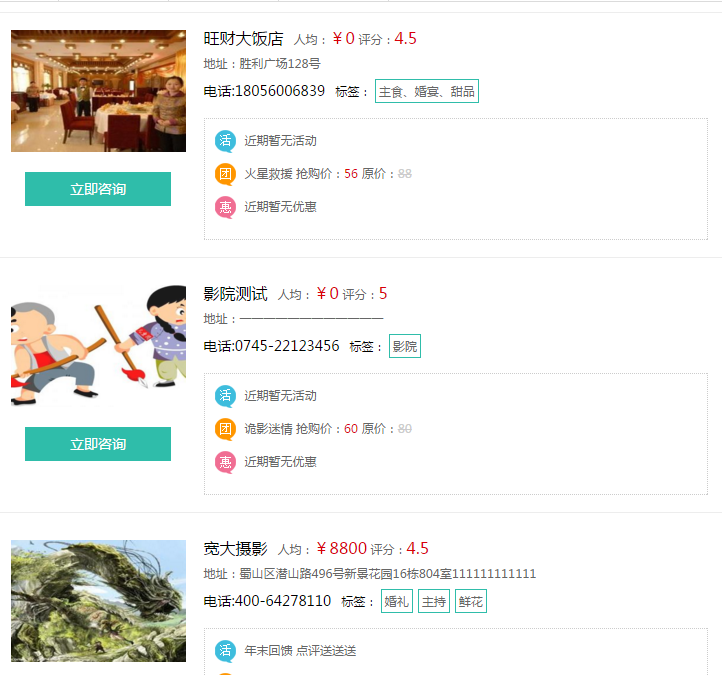722x675 pixels.
Task: Click the pink 惠 icon under 影院测试
Action: point(225,462)
